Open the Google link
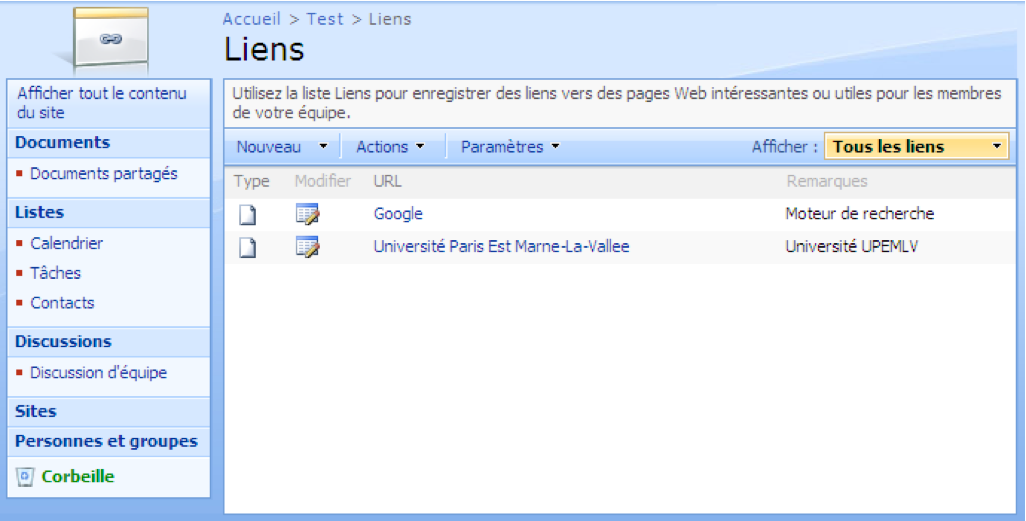This screenshot has height=521, width=1026. point(398,214)
